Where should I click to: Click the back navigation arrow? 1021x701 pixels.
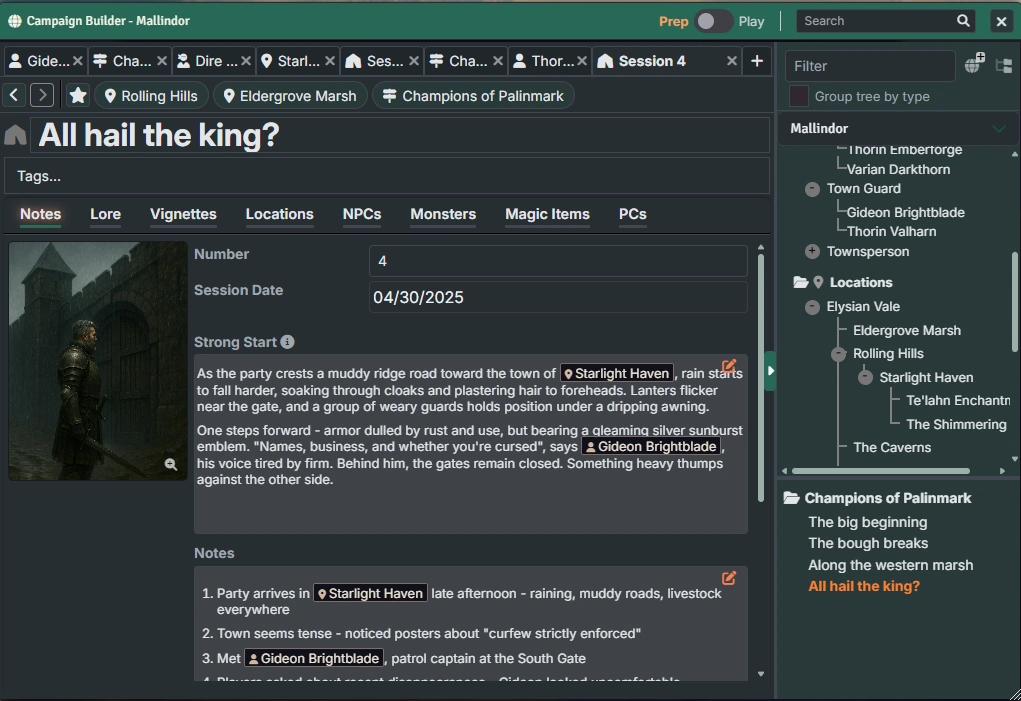(15, 96)
